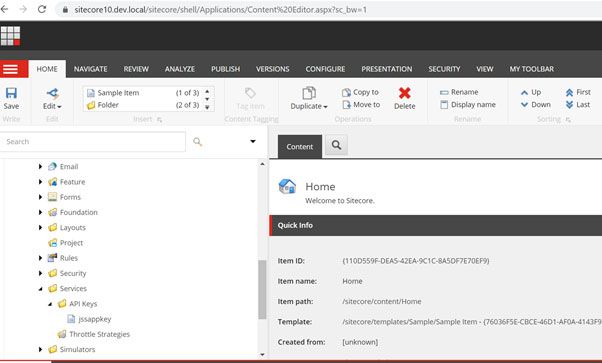
Task: Click the tree scrollbar down arrow
Action: pos(262,355)
